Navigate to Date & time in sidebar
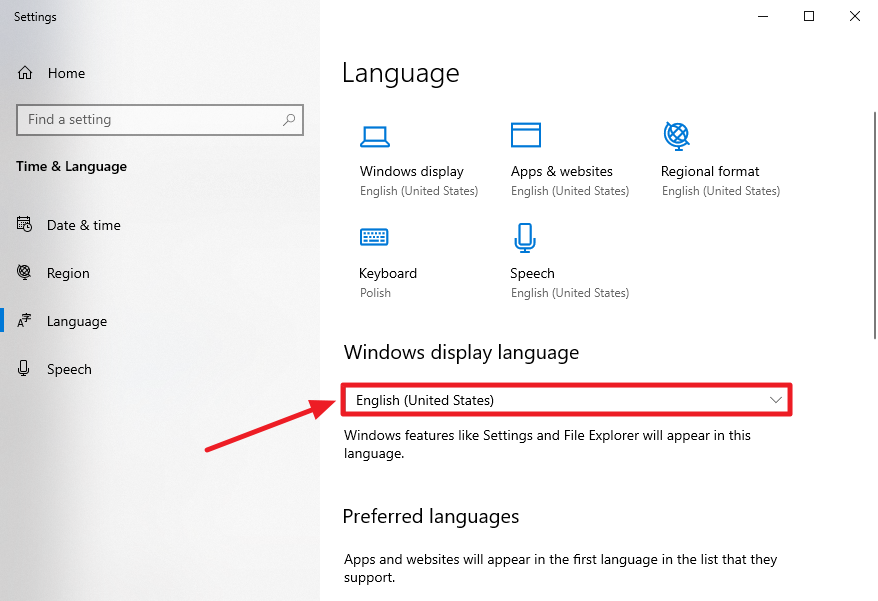Viewport: 878px width, 601px height. [x=81, y=224]
